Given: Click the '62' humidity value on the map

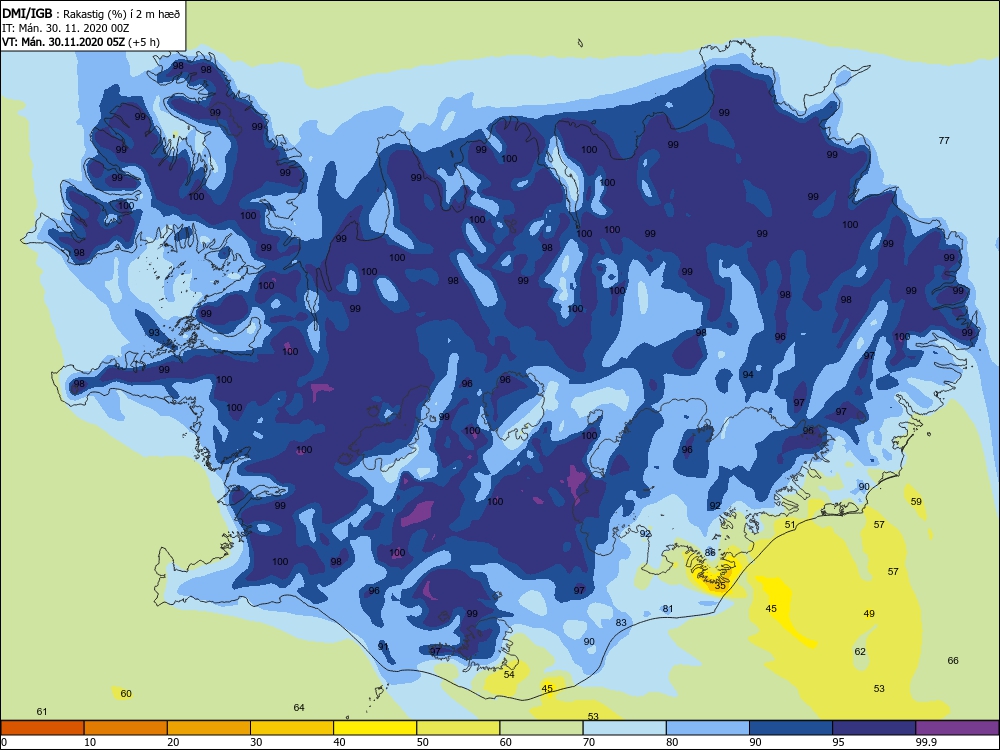Looking at the screenshot, I should (x=860, y=652).
